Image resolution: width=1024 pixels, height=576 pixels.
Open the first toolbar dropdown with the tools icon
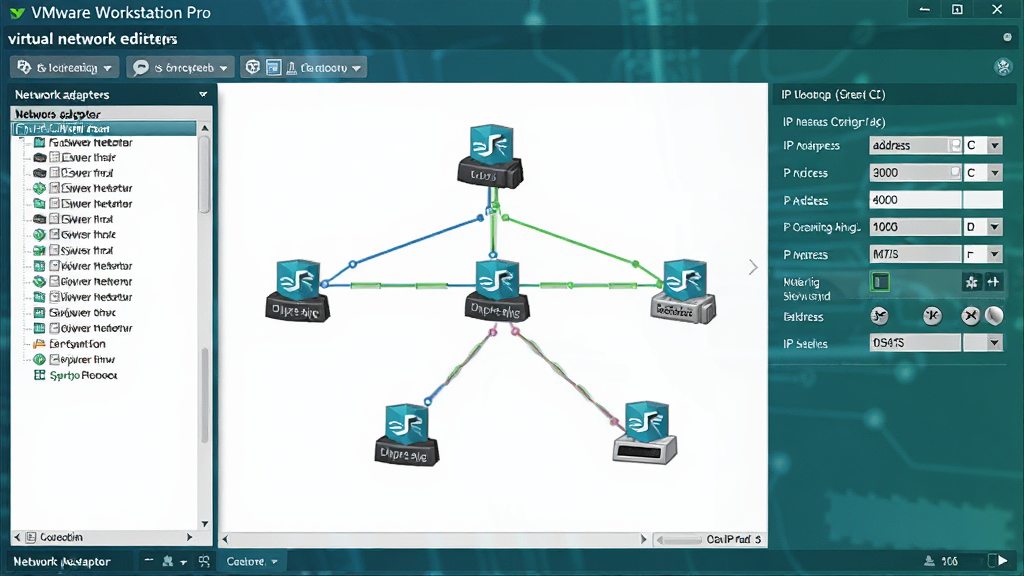tap(64, 67)
